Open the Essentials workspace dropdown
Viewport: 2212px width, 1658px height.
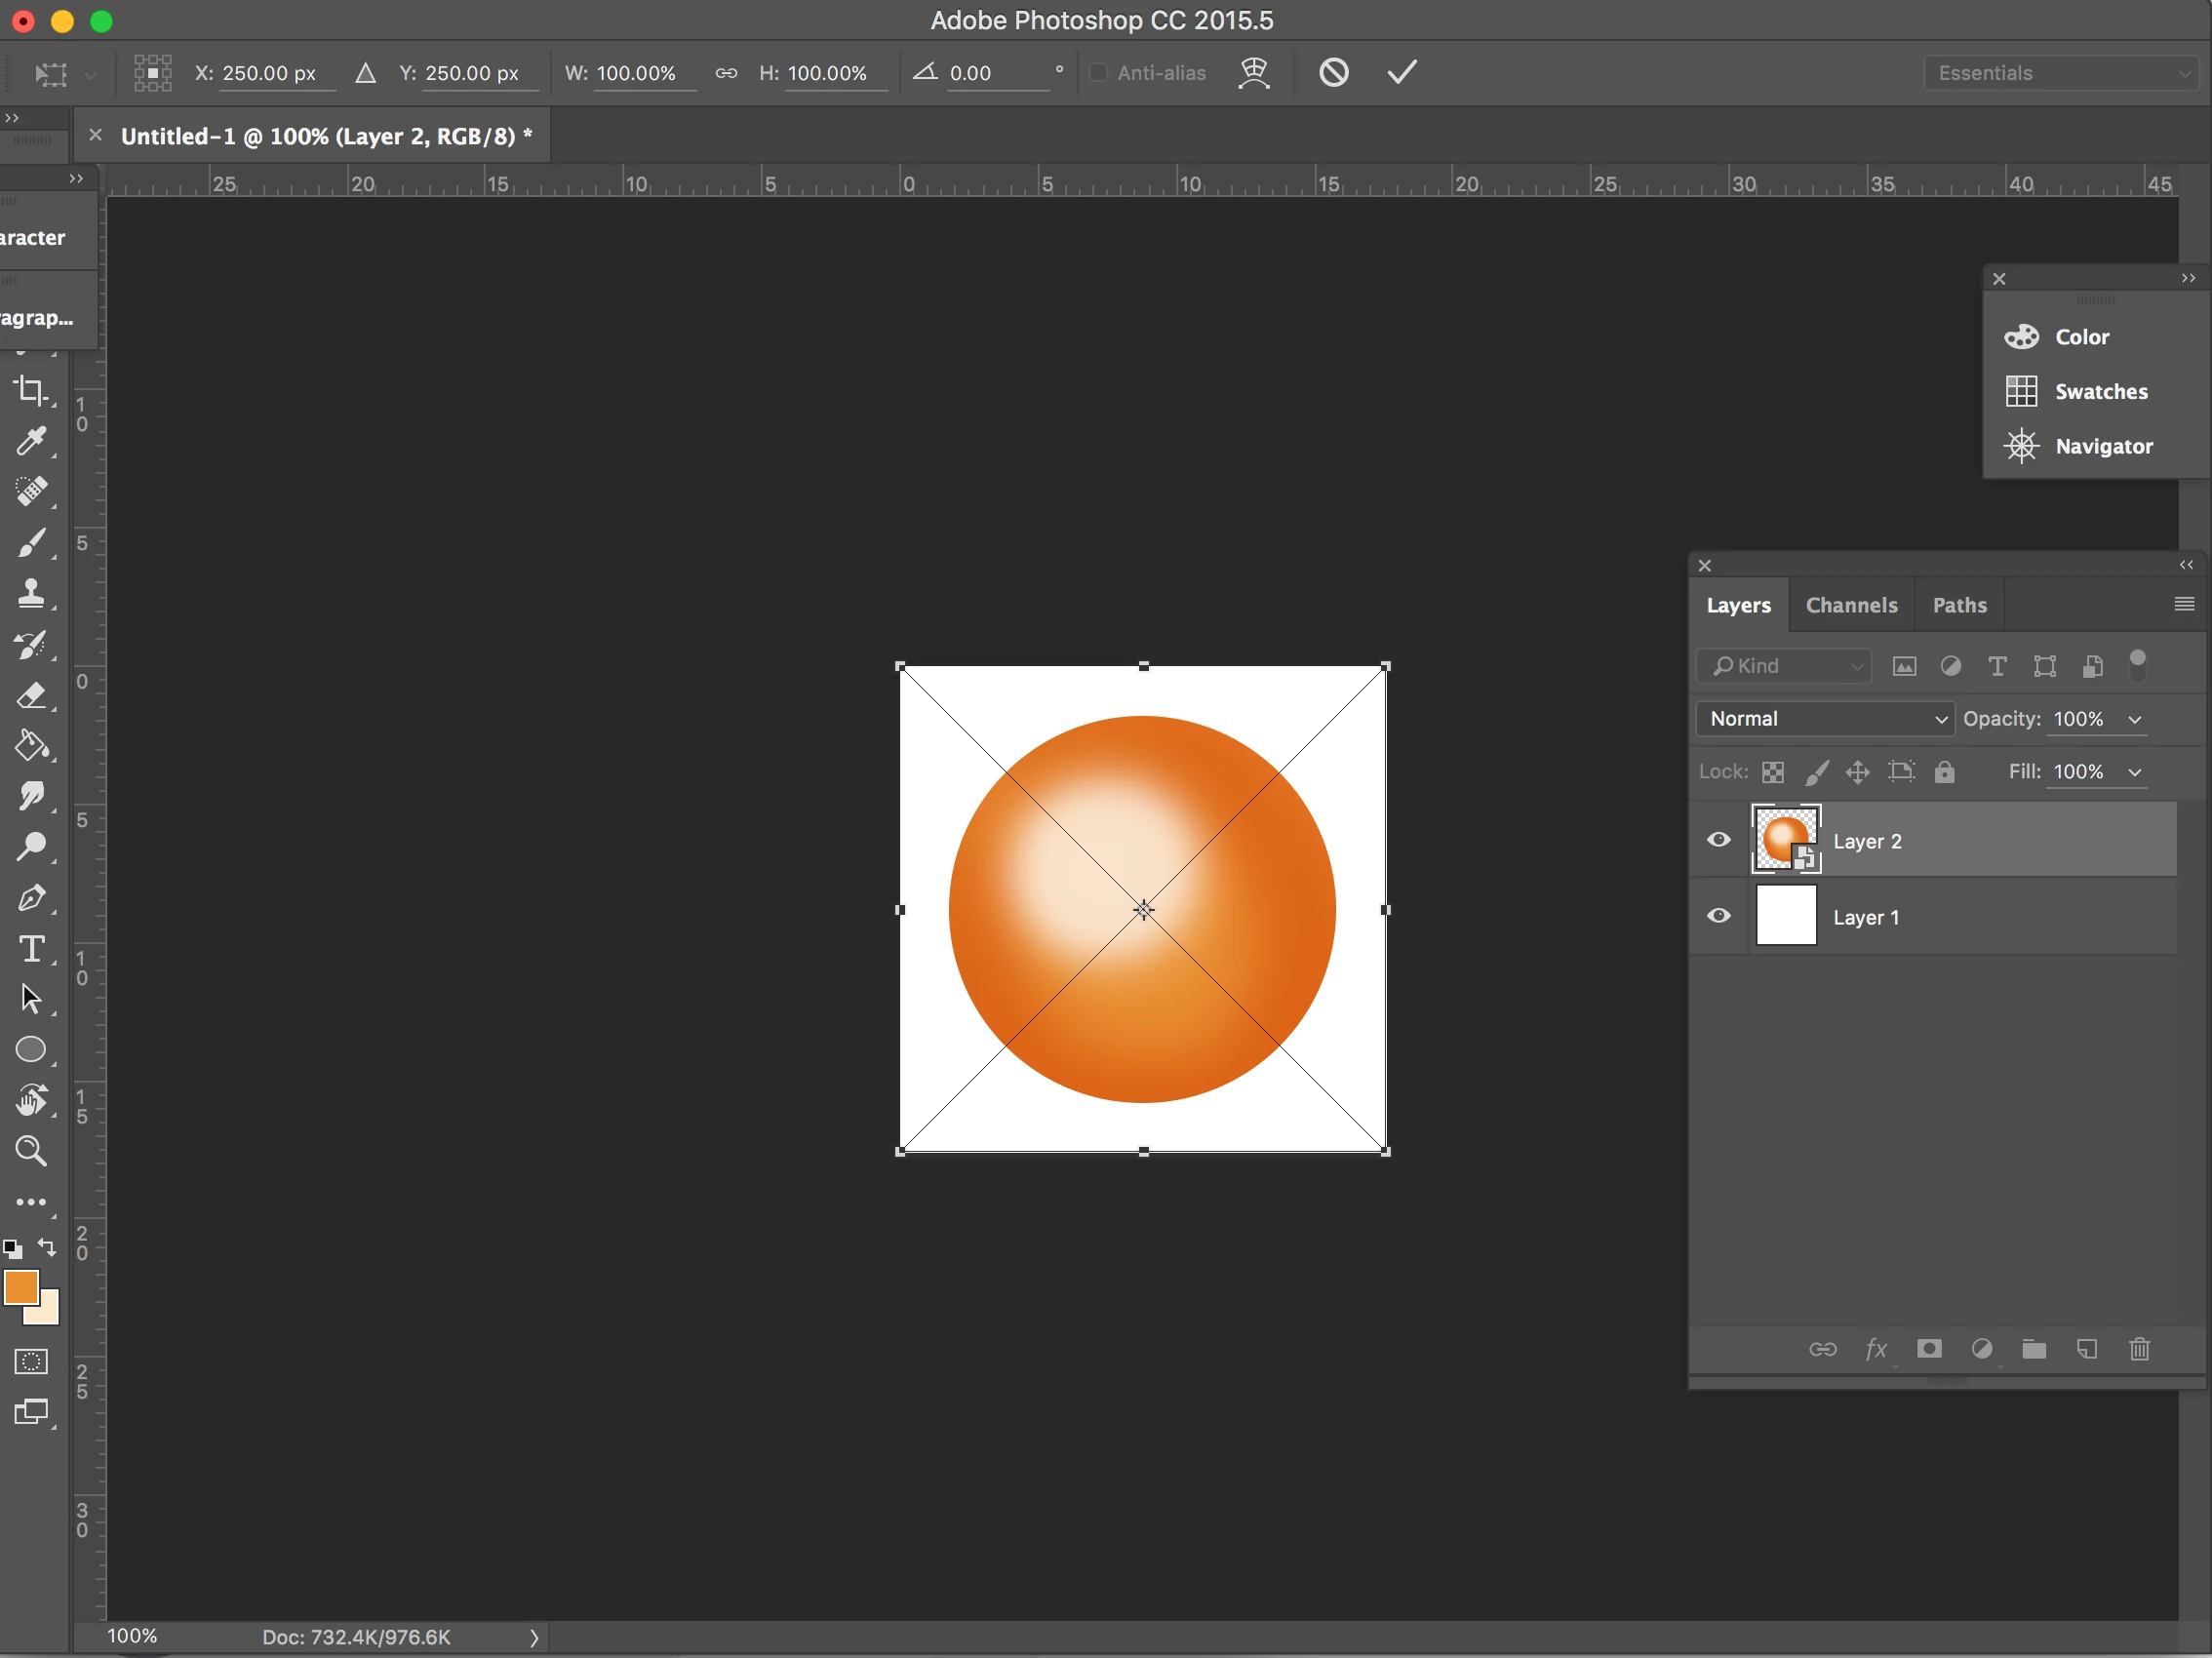[x=2063, y=73]
